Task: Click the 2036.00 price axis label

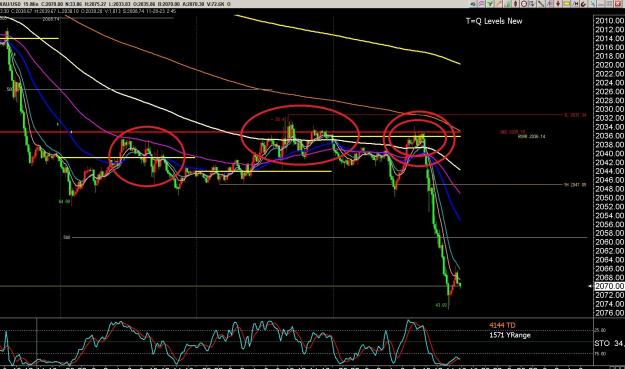Action: coord(609,136)
